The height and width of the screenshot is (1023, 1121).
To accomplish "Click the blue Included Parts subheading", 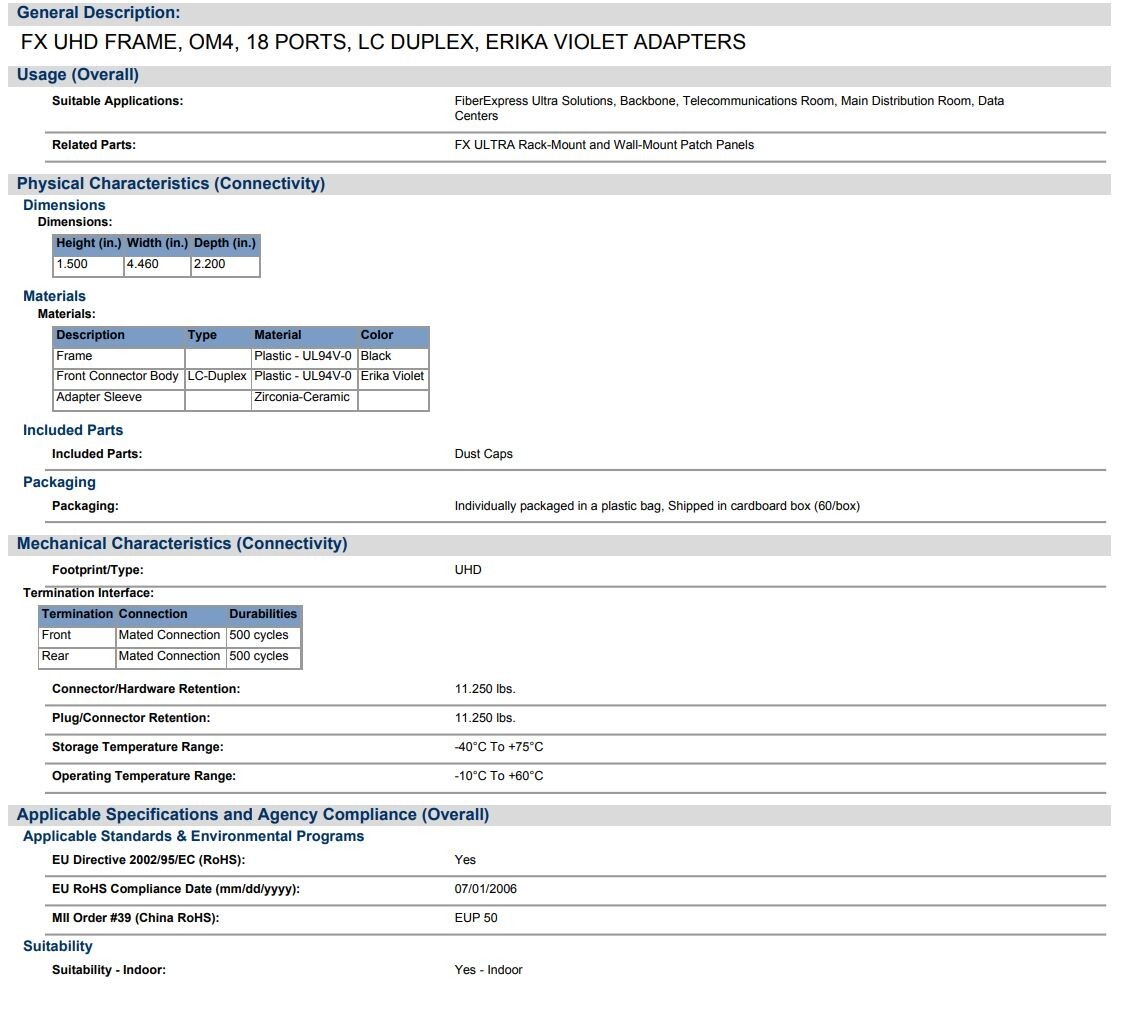I will coord(73,430).
